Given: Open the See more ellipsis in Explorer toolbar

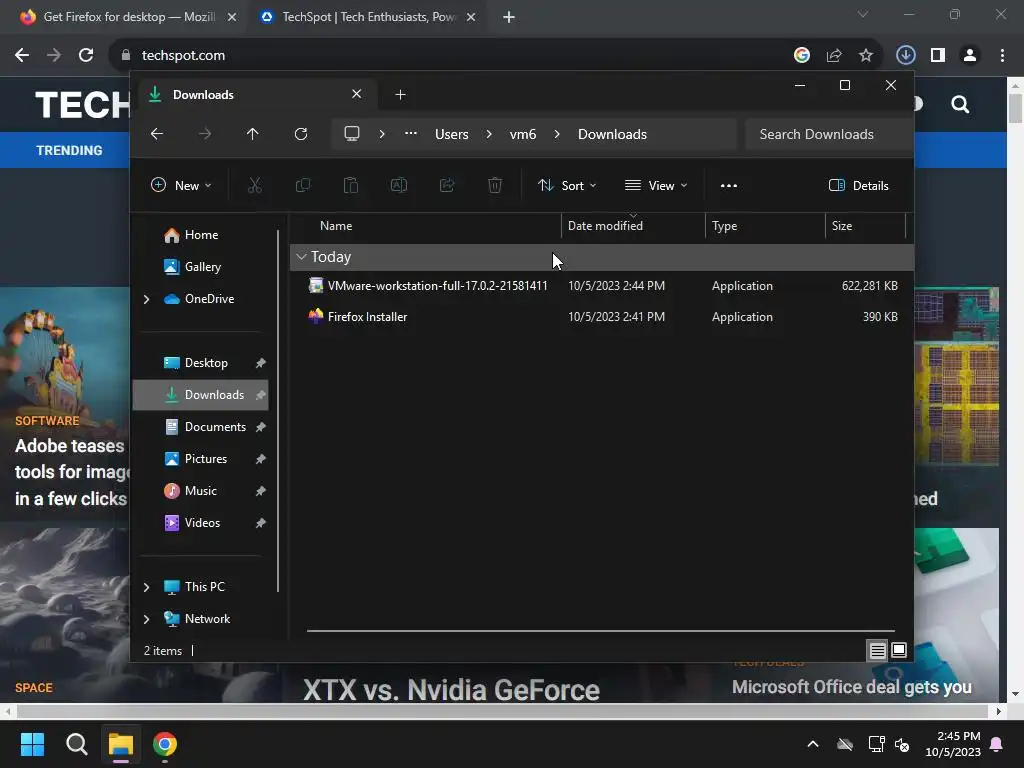Looking at the screenshot, I should click(729, 185).
